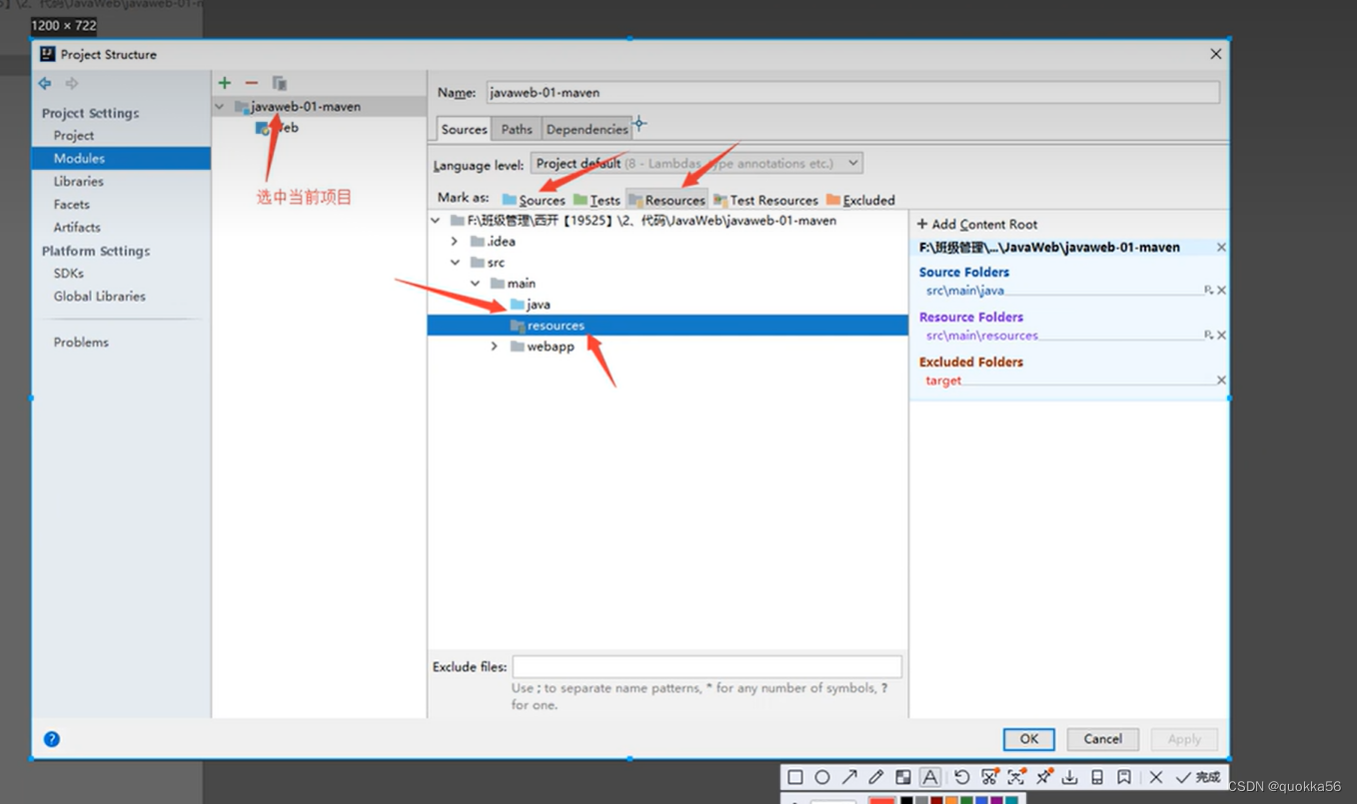Mark selected folder as Sources
Screen dimensions: 1357x804
coord(534,200)
